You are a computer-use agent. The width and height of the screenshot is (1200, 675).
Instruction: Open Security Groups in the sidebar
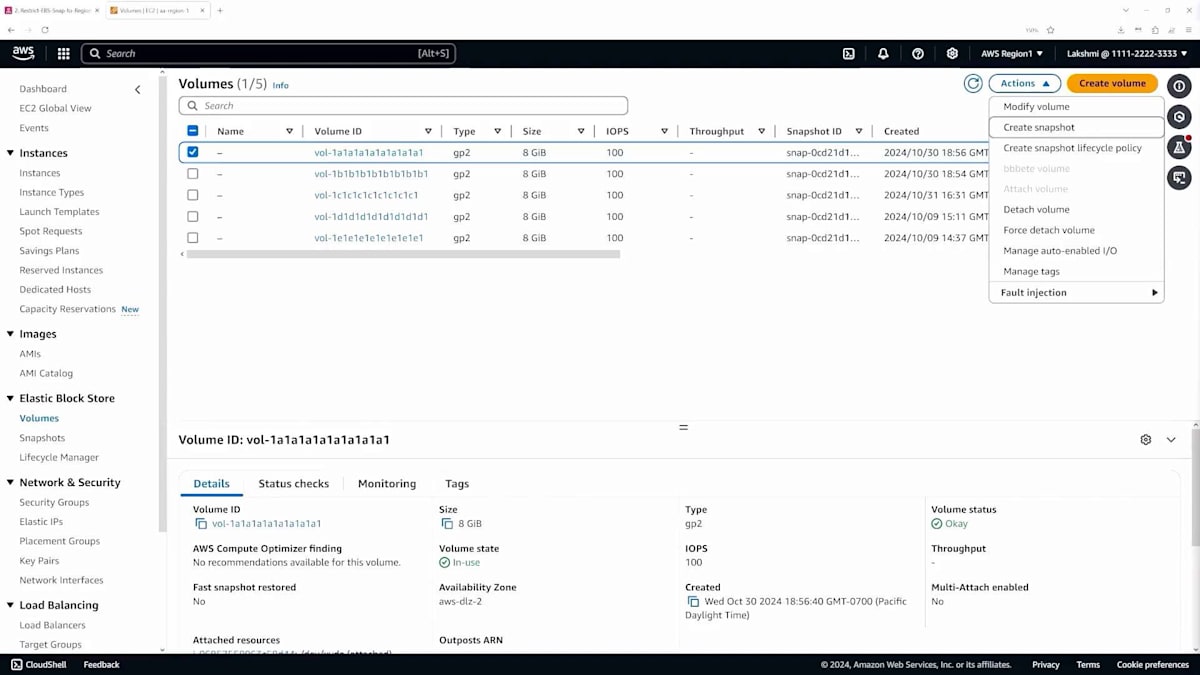tap(54, 503)
